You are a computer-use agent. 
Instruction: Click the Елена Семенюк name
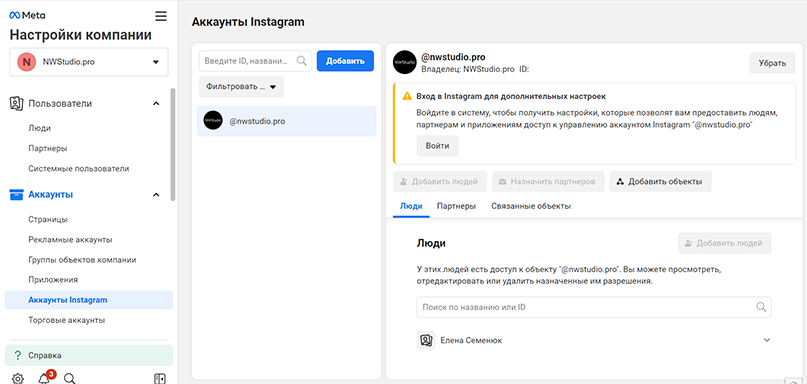(471, 340)
